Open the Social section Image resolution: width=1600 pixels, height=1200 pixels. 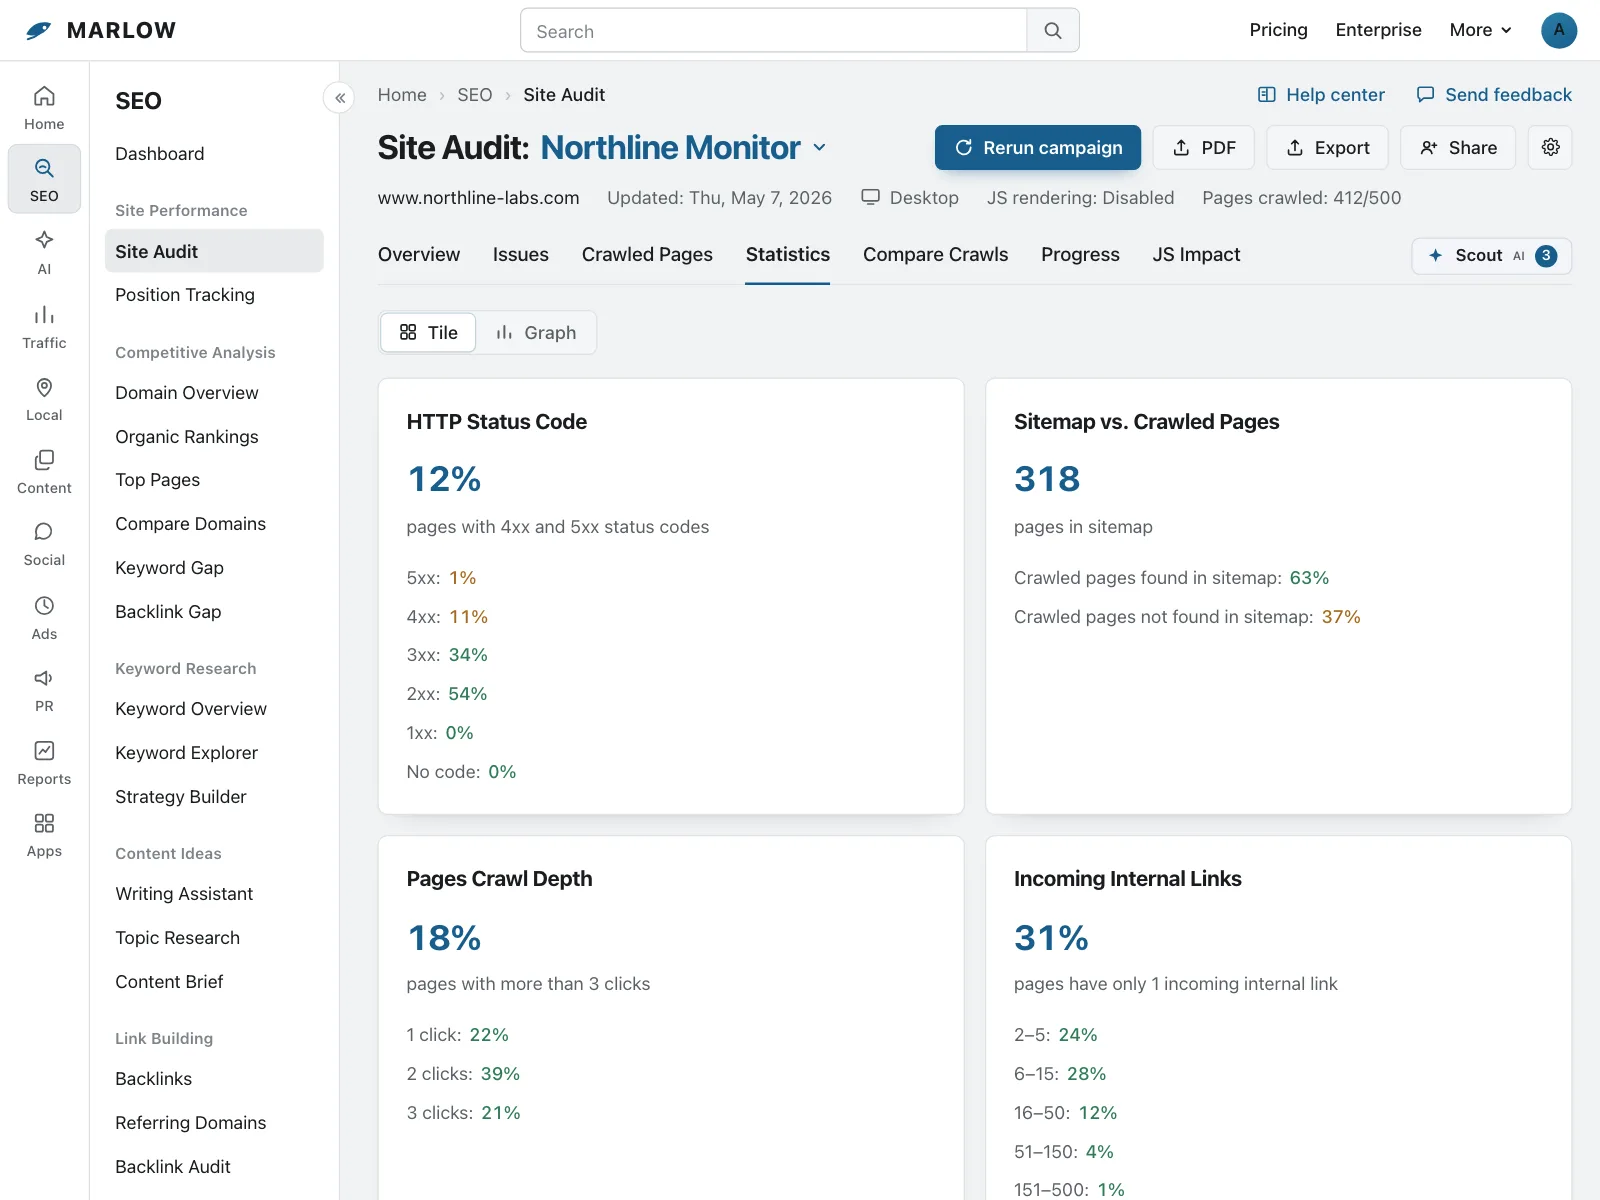[44, 544]
